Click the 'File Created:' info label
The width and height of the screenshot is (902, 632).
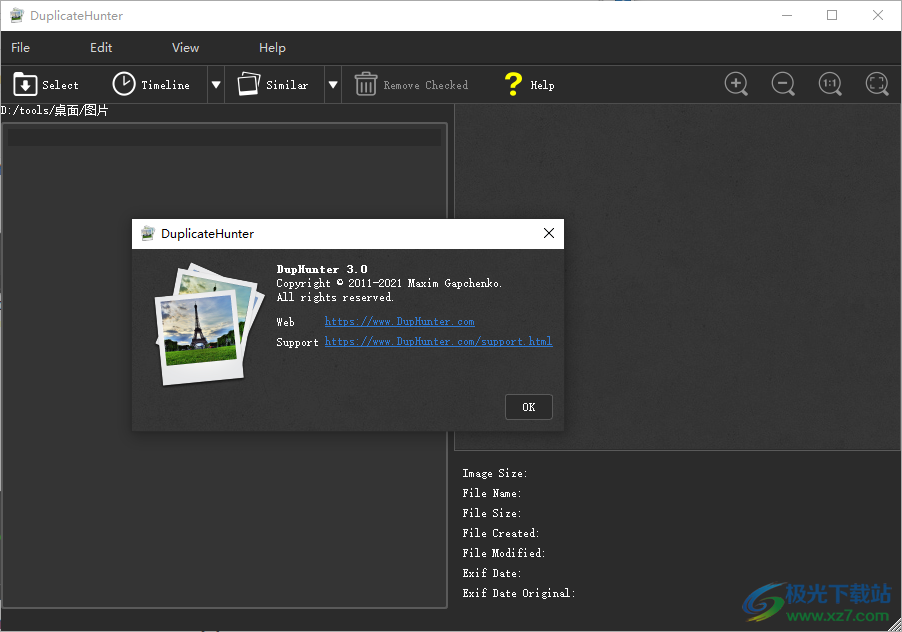point(500,533)
